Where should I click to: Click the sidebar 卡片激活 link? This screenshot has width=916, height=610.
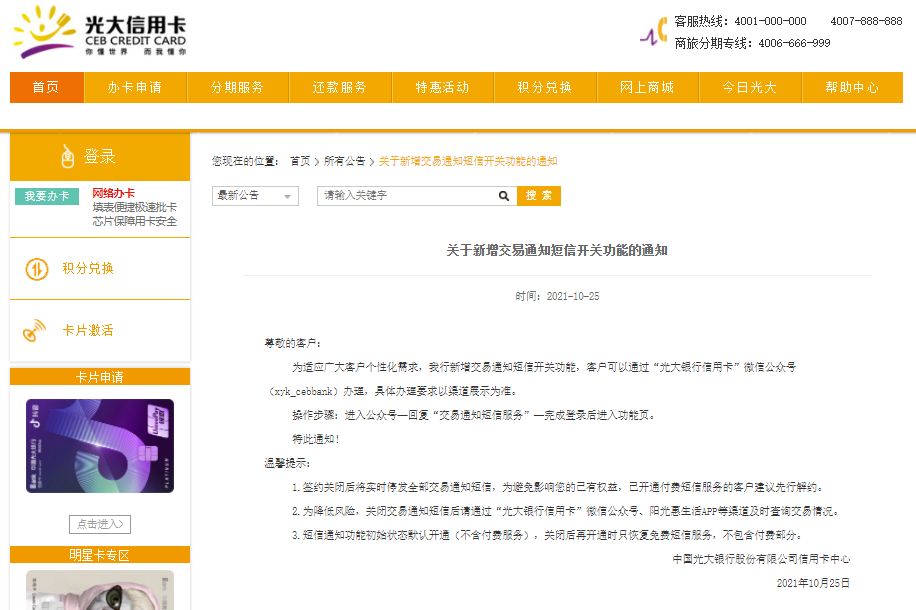pyautogui.click(x=88, y=330)
